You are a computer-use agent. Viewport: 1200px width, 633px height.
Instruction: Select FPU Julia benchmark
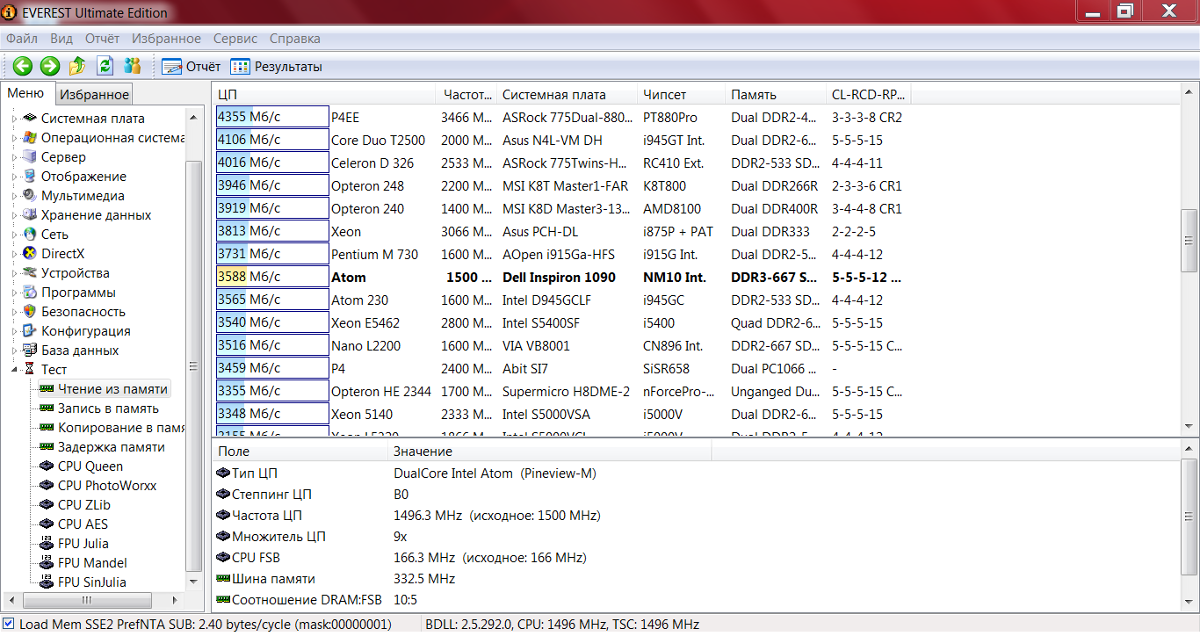[83, 544]
